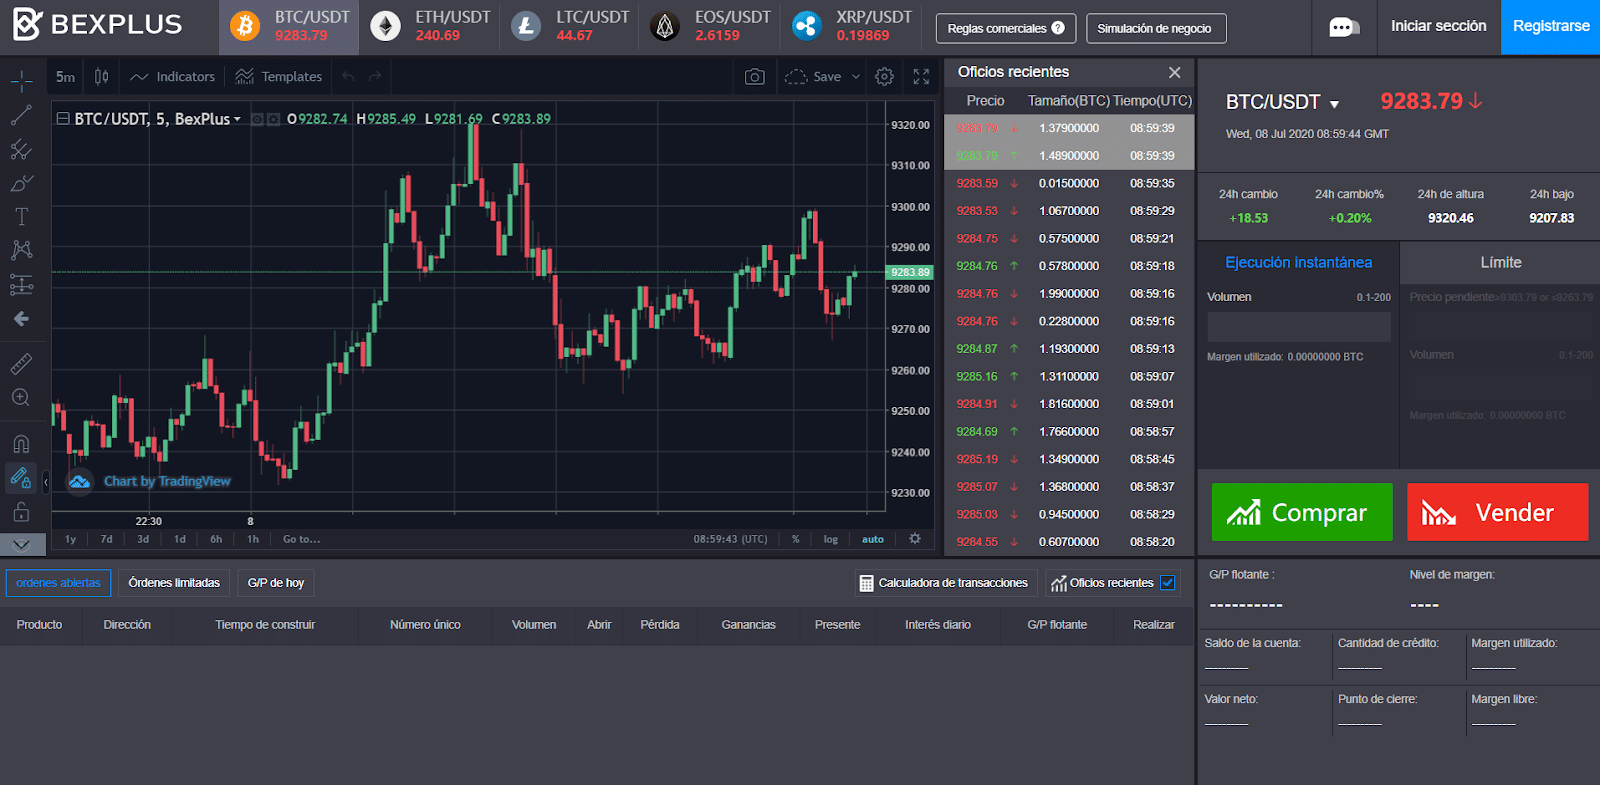Set chart range to 1y
Screen dimensions: 1600x785
tap(70, 539)
